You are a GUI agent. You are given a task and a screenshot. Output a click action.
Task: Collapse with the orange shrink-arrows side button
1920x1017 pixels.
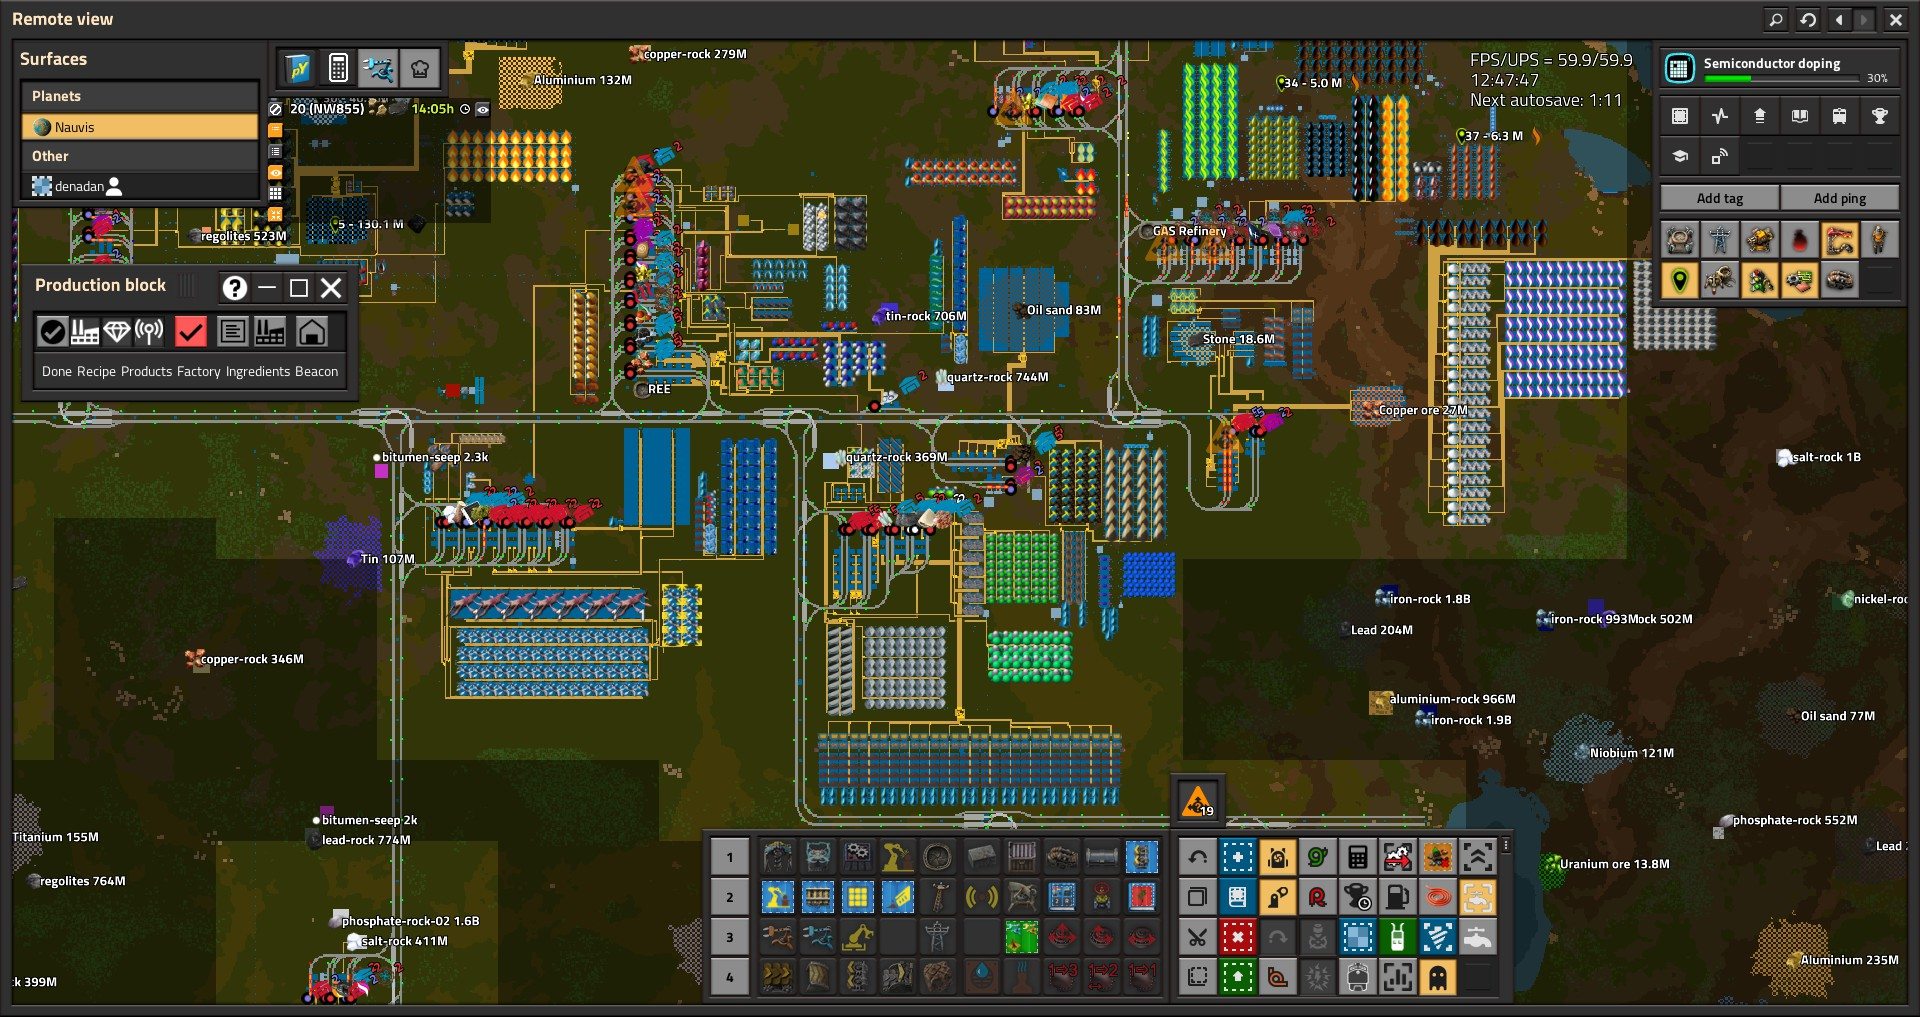click(x=275, y=214)
